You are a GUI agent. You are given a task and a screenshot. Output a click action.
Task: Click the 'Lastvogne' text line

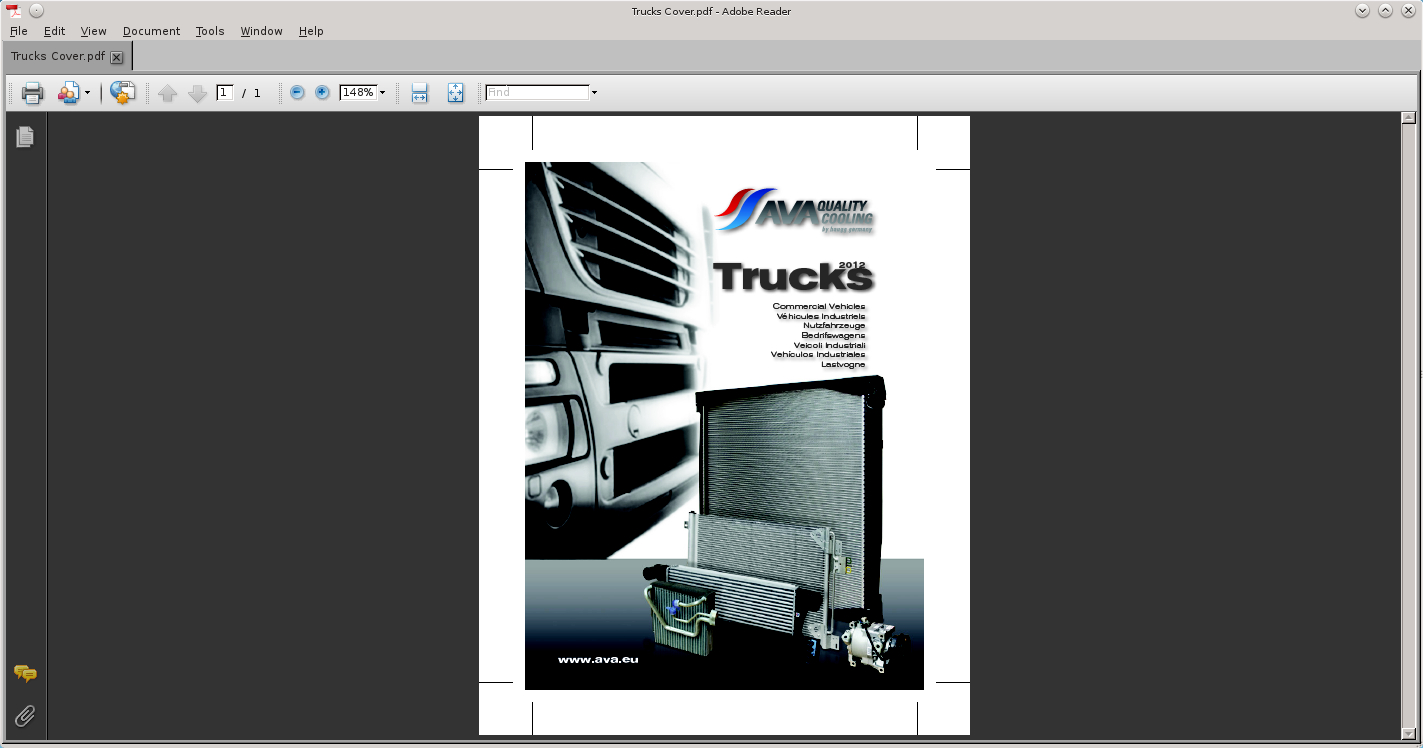[x=843, y=364]
